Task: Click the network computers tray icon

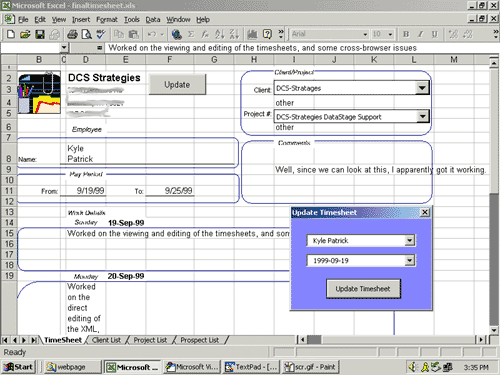Action: tap(448, 367)
